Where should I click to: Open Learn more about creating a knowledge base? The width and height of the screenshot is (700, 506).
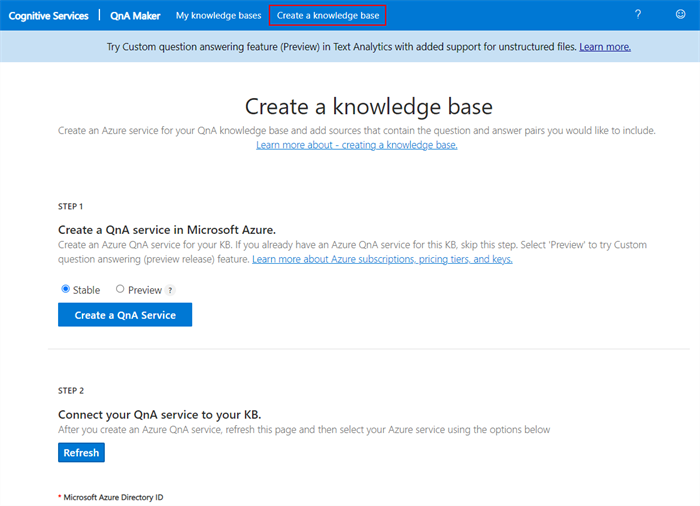357,145
